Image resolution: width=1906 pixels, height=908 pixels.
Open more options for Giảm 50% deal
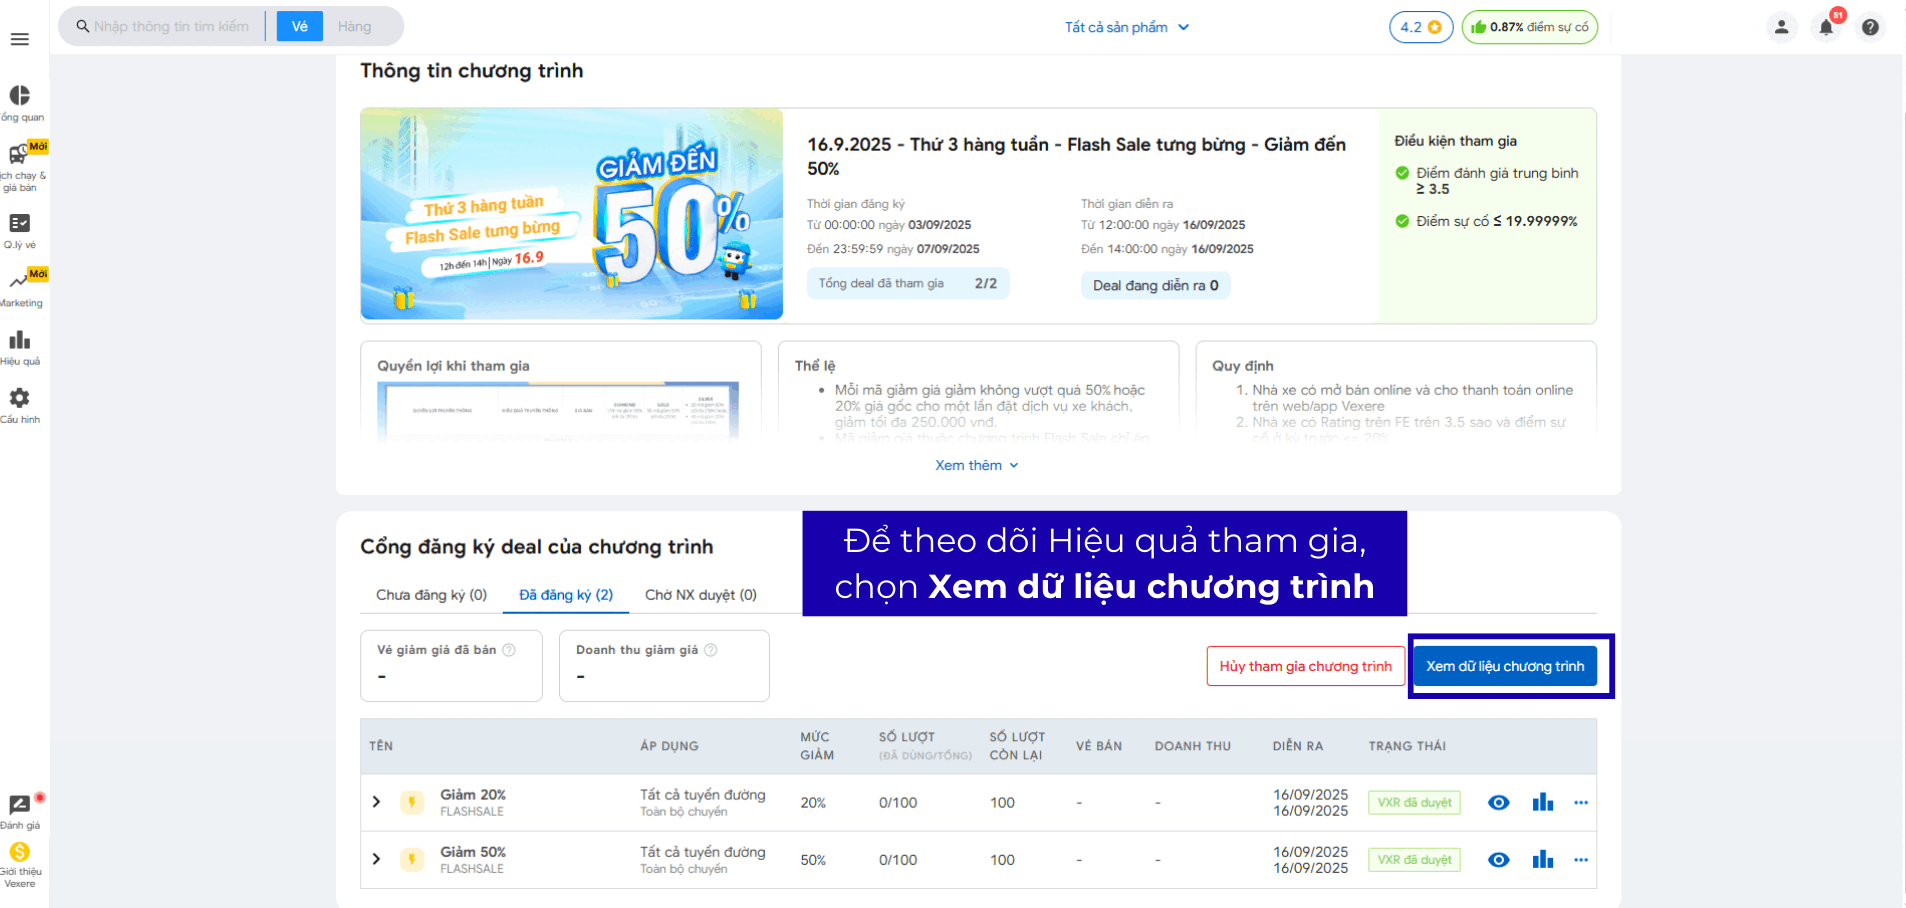click(x=1580, y=860)
